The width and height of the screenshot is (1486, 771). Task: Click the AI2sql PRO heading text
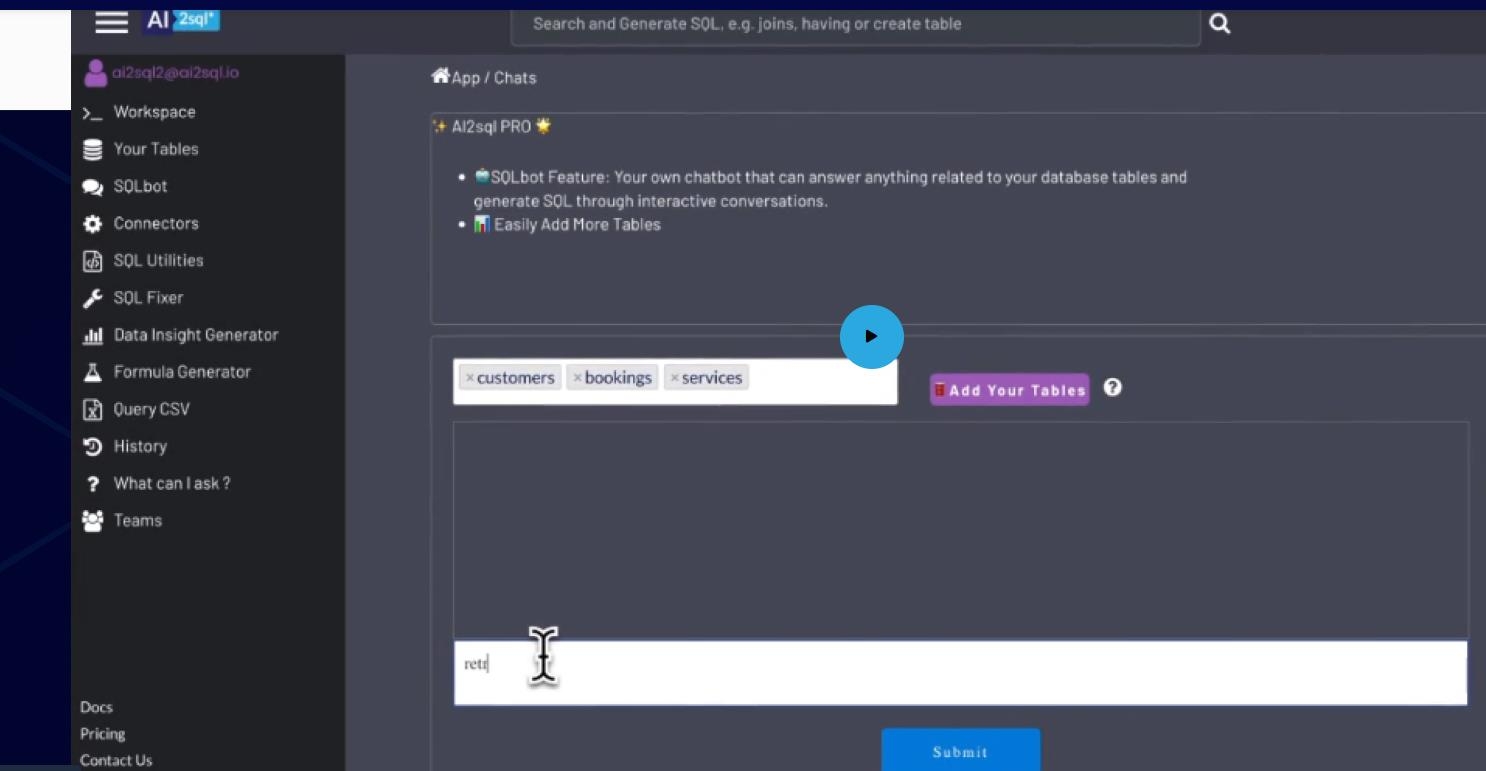491,127
